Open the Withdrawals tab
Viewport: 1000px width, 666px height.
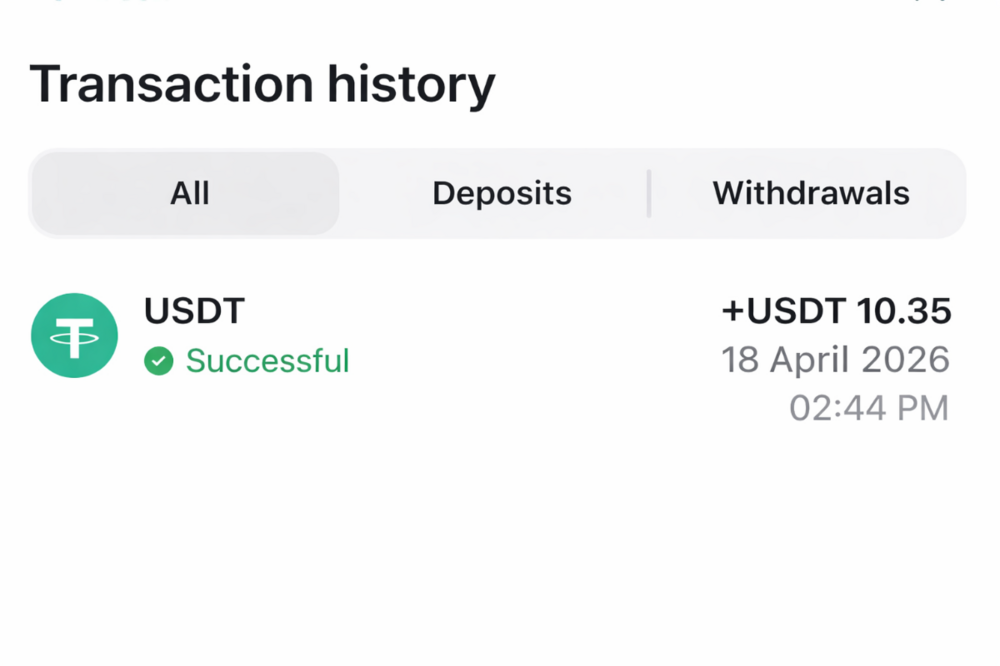(810, 193)
